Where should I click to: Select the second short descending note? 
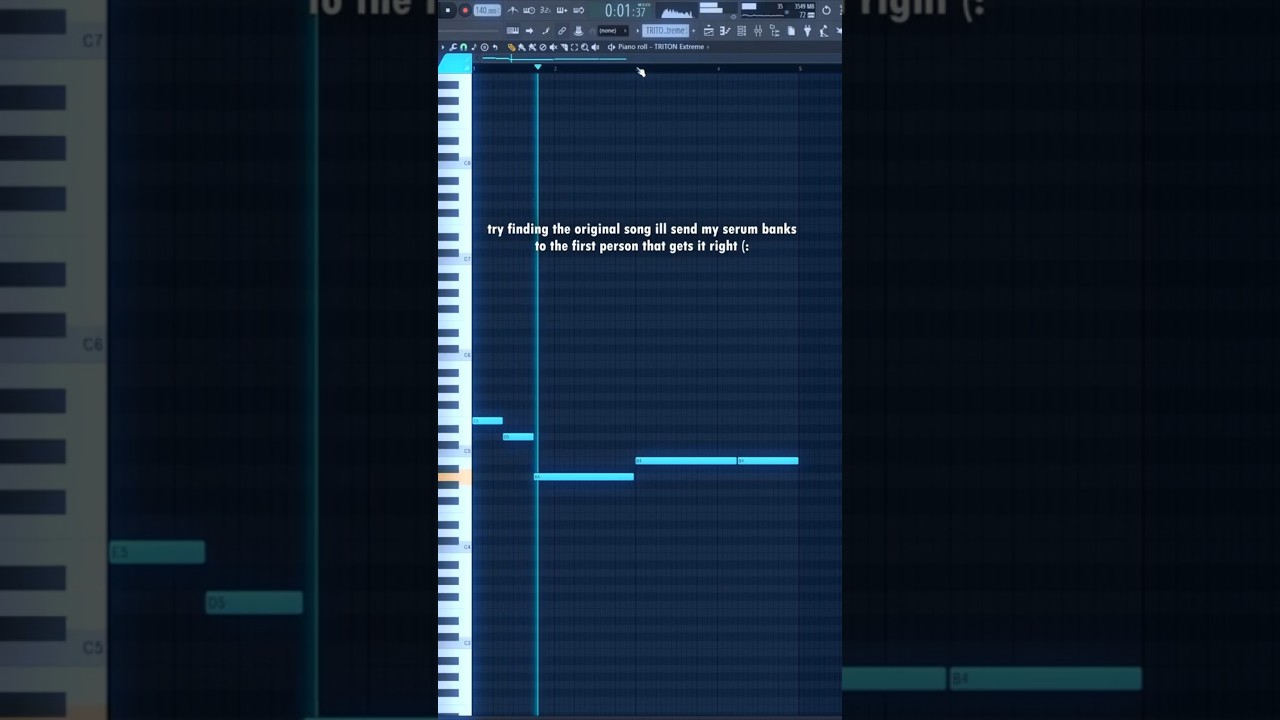click(x=518, y=437)
